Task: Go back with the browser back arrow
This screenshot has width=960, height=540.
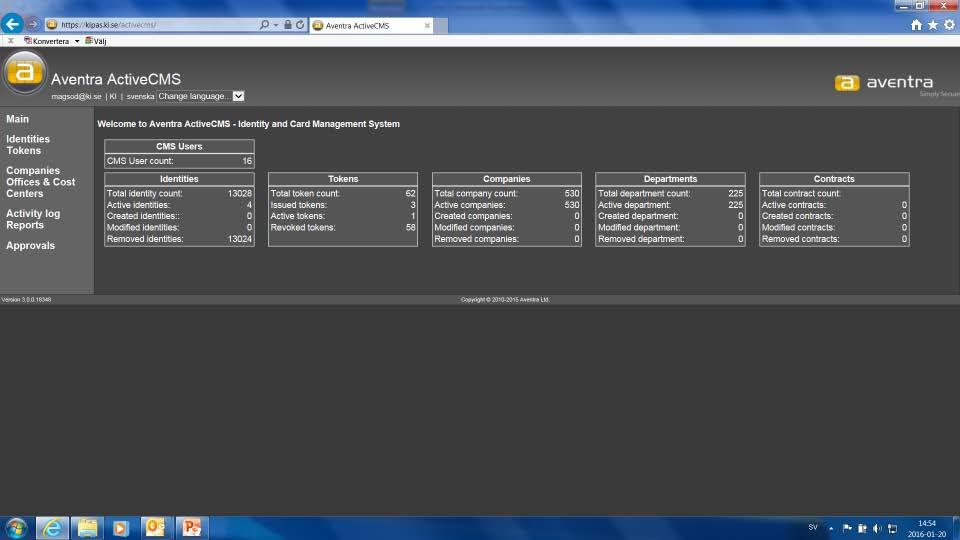Action: 12,24
